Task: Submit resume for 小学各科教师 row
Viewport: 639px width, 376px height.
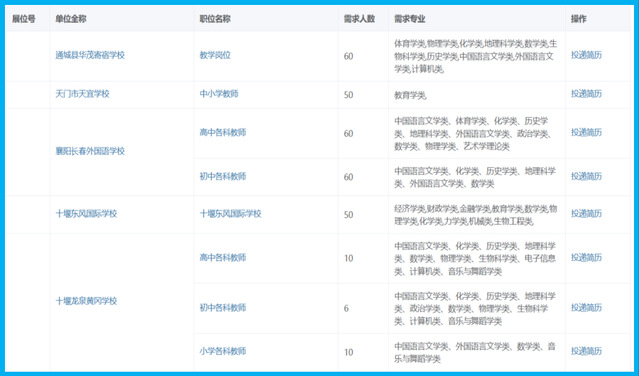Action: (586, 351)
